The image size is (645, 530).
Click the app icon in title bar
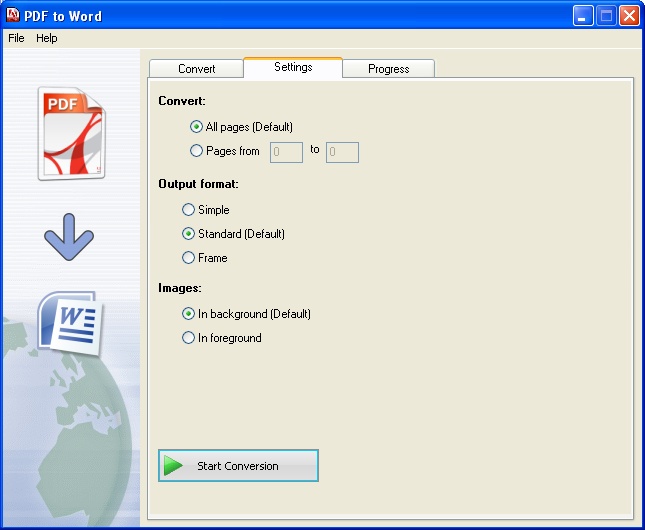13,16
